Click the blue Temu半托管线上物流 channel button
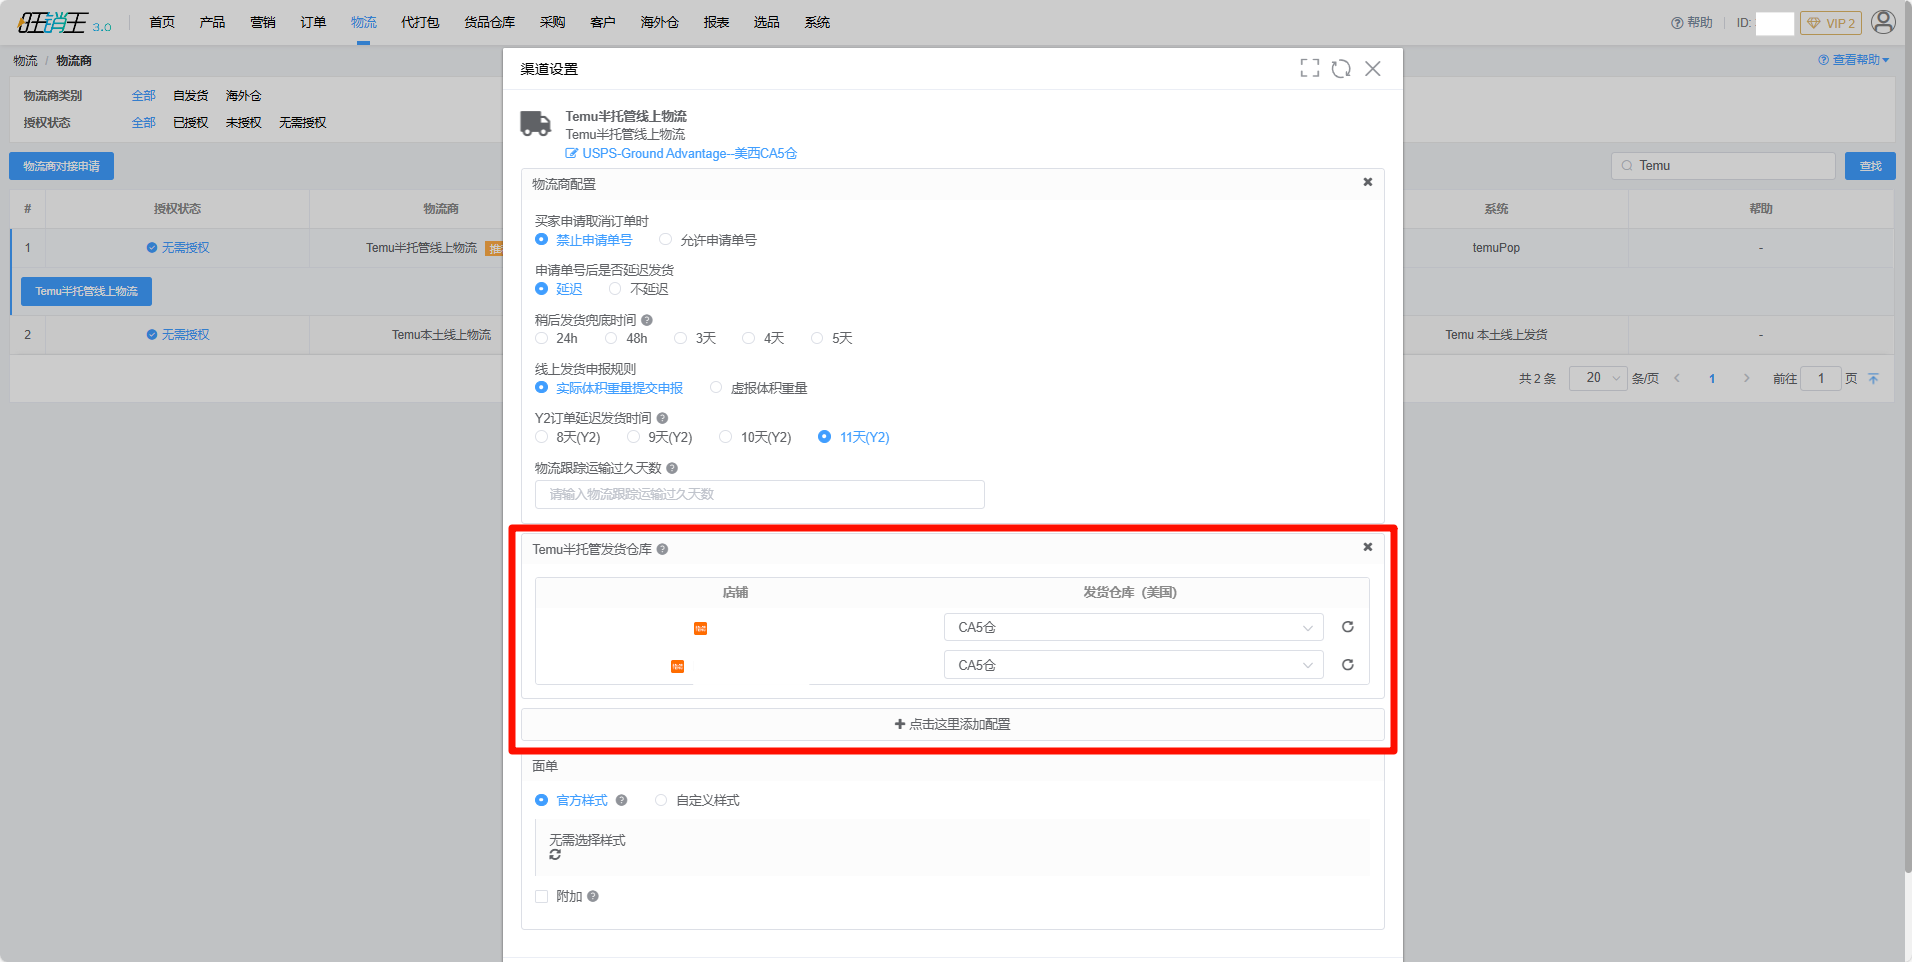The image size is (1912, 962). [86, 291]
